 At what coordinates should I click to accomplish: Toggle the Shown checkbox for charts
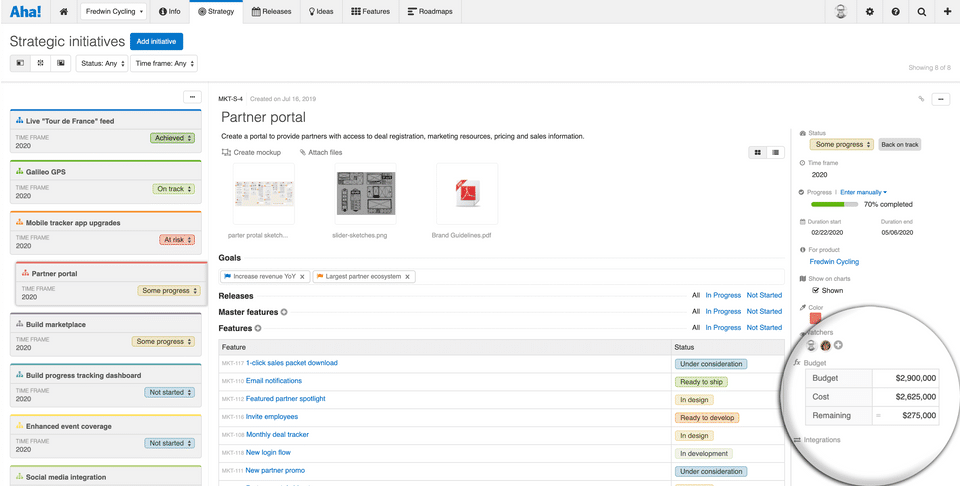pyautogui.click(x=816, y=291)
